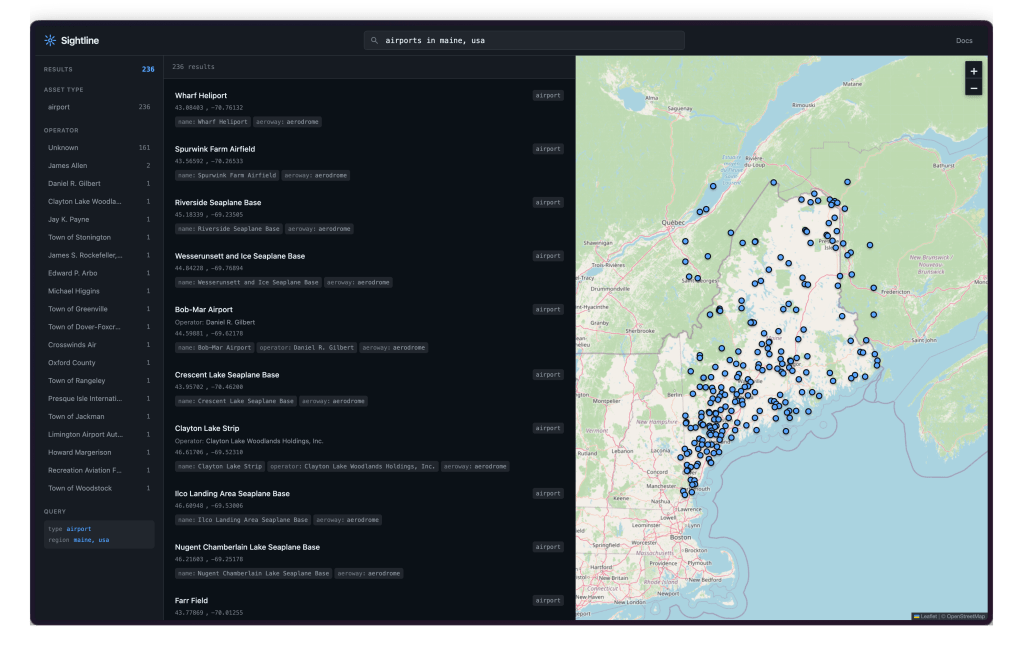Click the airport tag on Wharf Heliport
Screen dimensions: 1023x665
click(548, 96)
